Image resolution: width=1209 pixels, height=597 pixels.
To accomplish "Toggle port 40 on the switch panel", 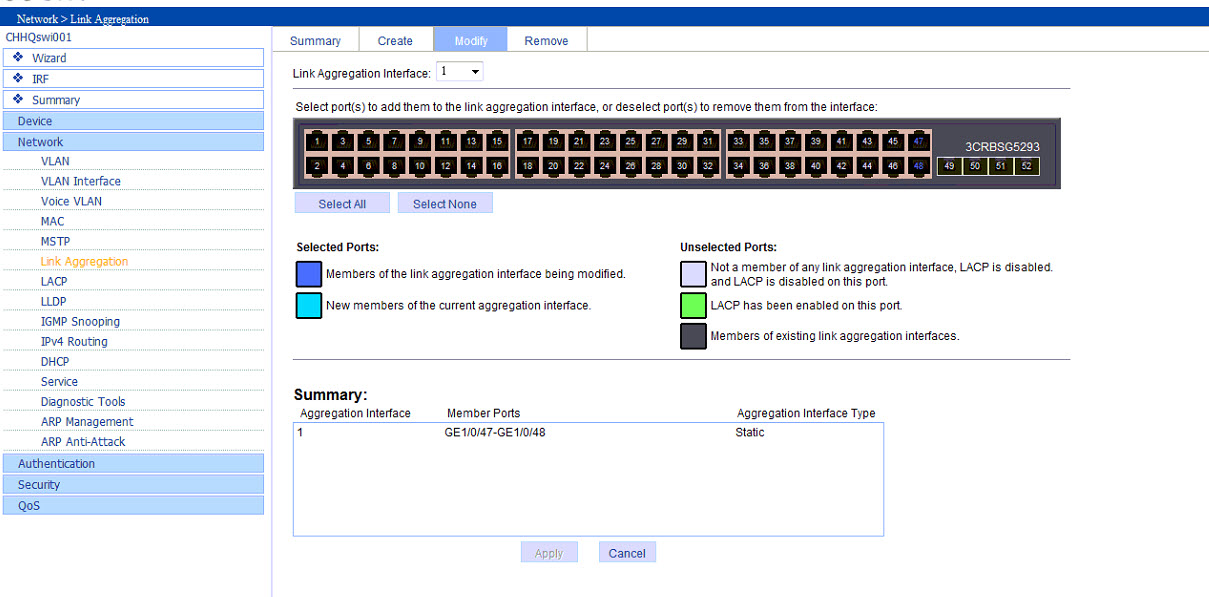I will [x=816, y=166].
